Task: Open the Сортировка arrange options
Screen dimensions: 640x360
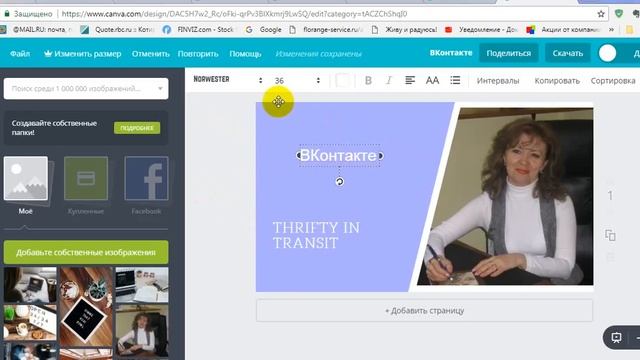Action: coord(613,81)
